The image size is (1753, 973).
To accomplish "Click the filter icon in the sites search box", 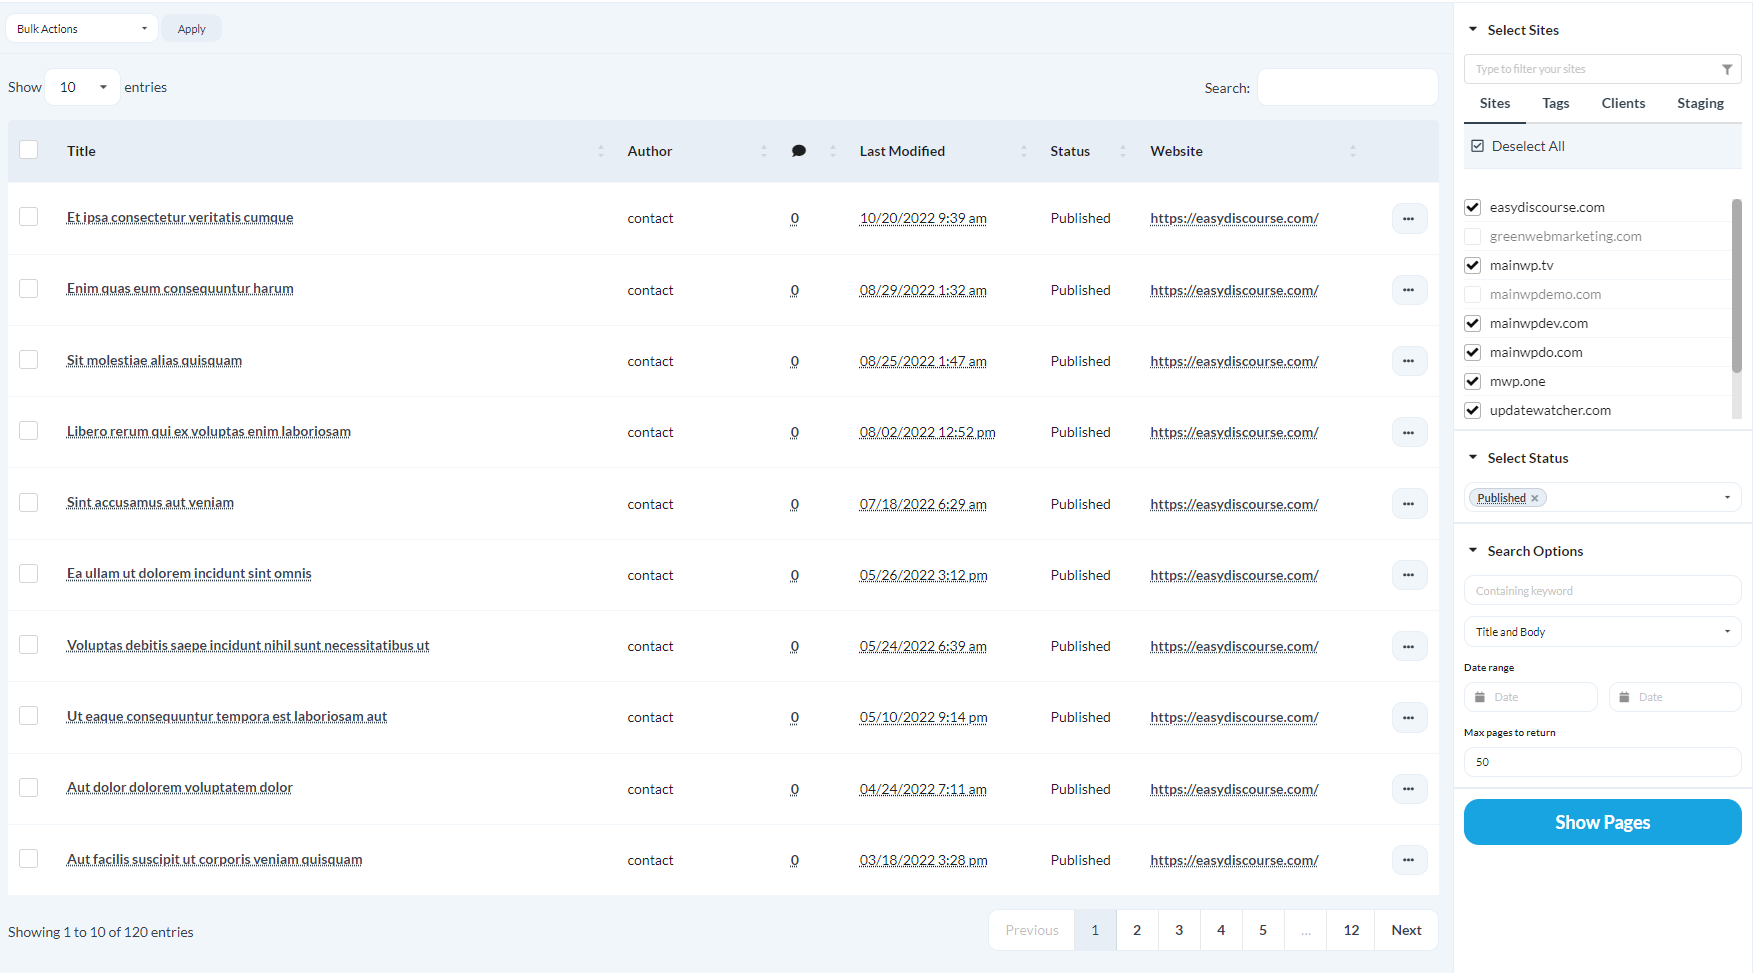I will (1727, 68).
